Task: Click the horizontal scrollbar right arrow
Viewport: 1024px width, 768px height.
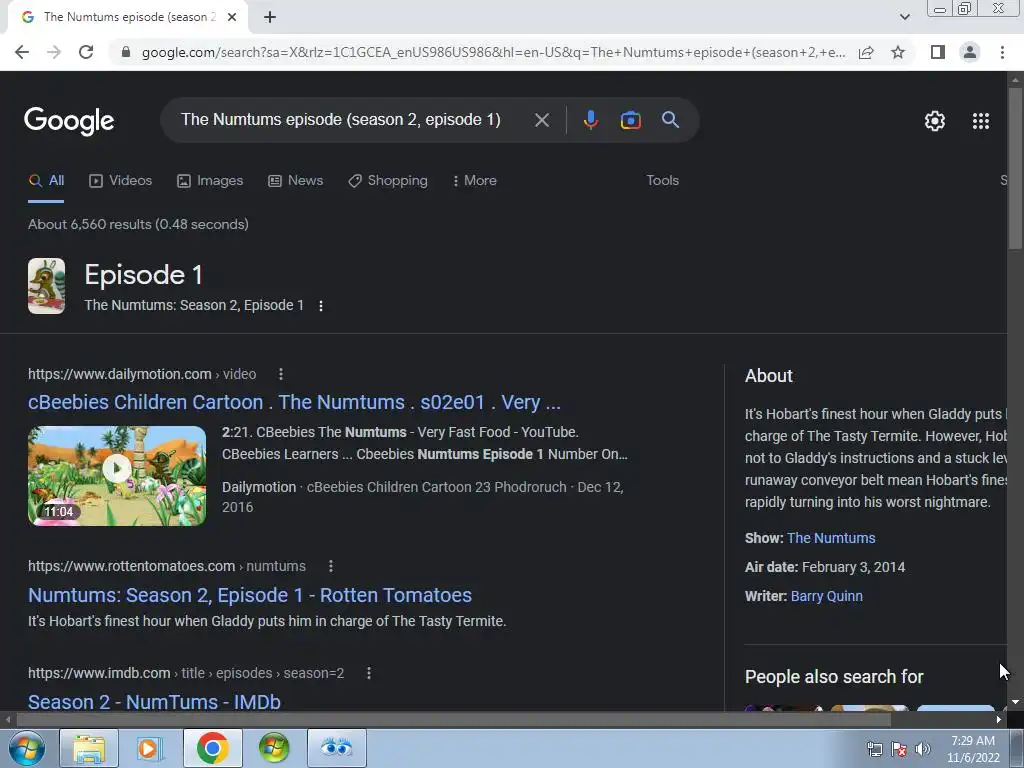Action: pyautogui.click(x=999, y=720)
